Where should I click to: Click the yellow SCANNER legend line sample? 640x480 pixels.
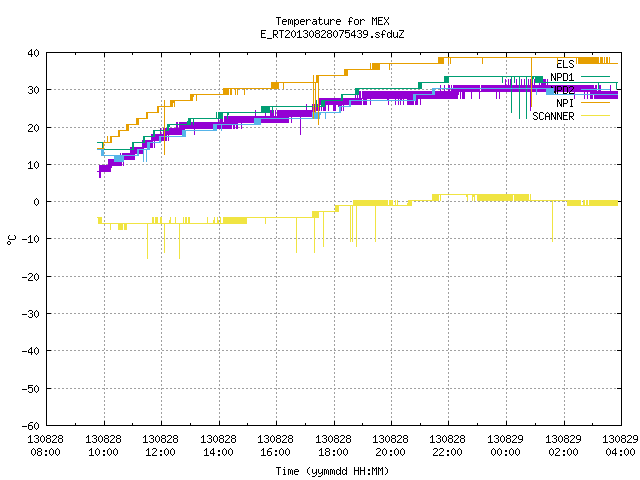click(595, 116)
